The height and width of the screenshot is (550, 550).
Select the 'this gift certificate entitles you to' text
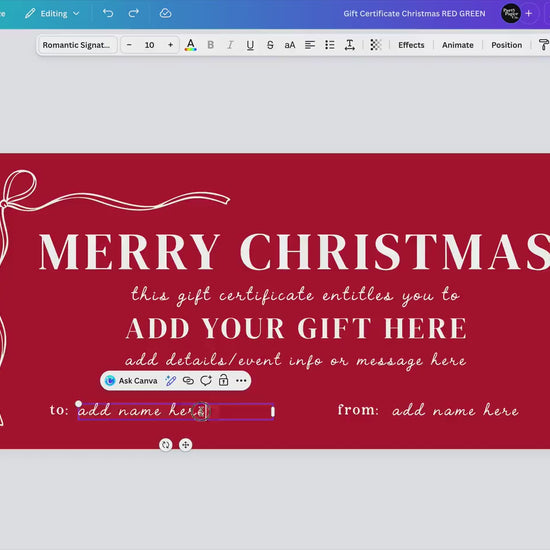pyautogui.click(x=295, y=295)
